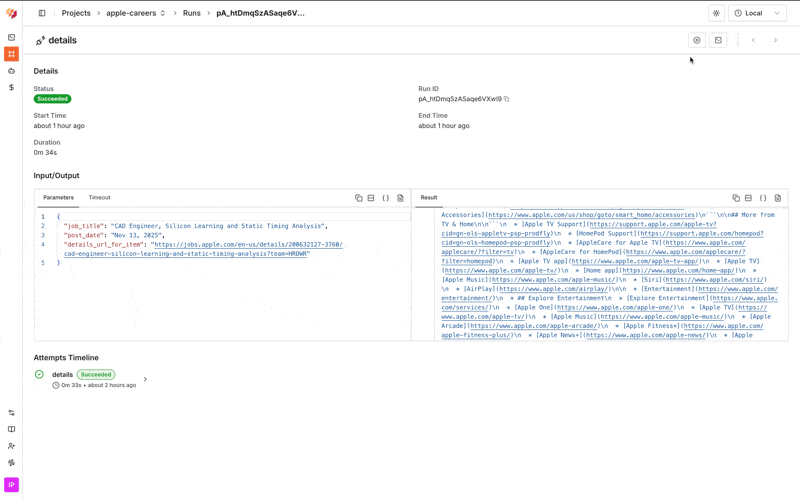800x500 pixels.
Task: Toggle the sidebar panel icon beside Projects
Action: pos(42,13)
